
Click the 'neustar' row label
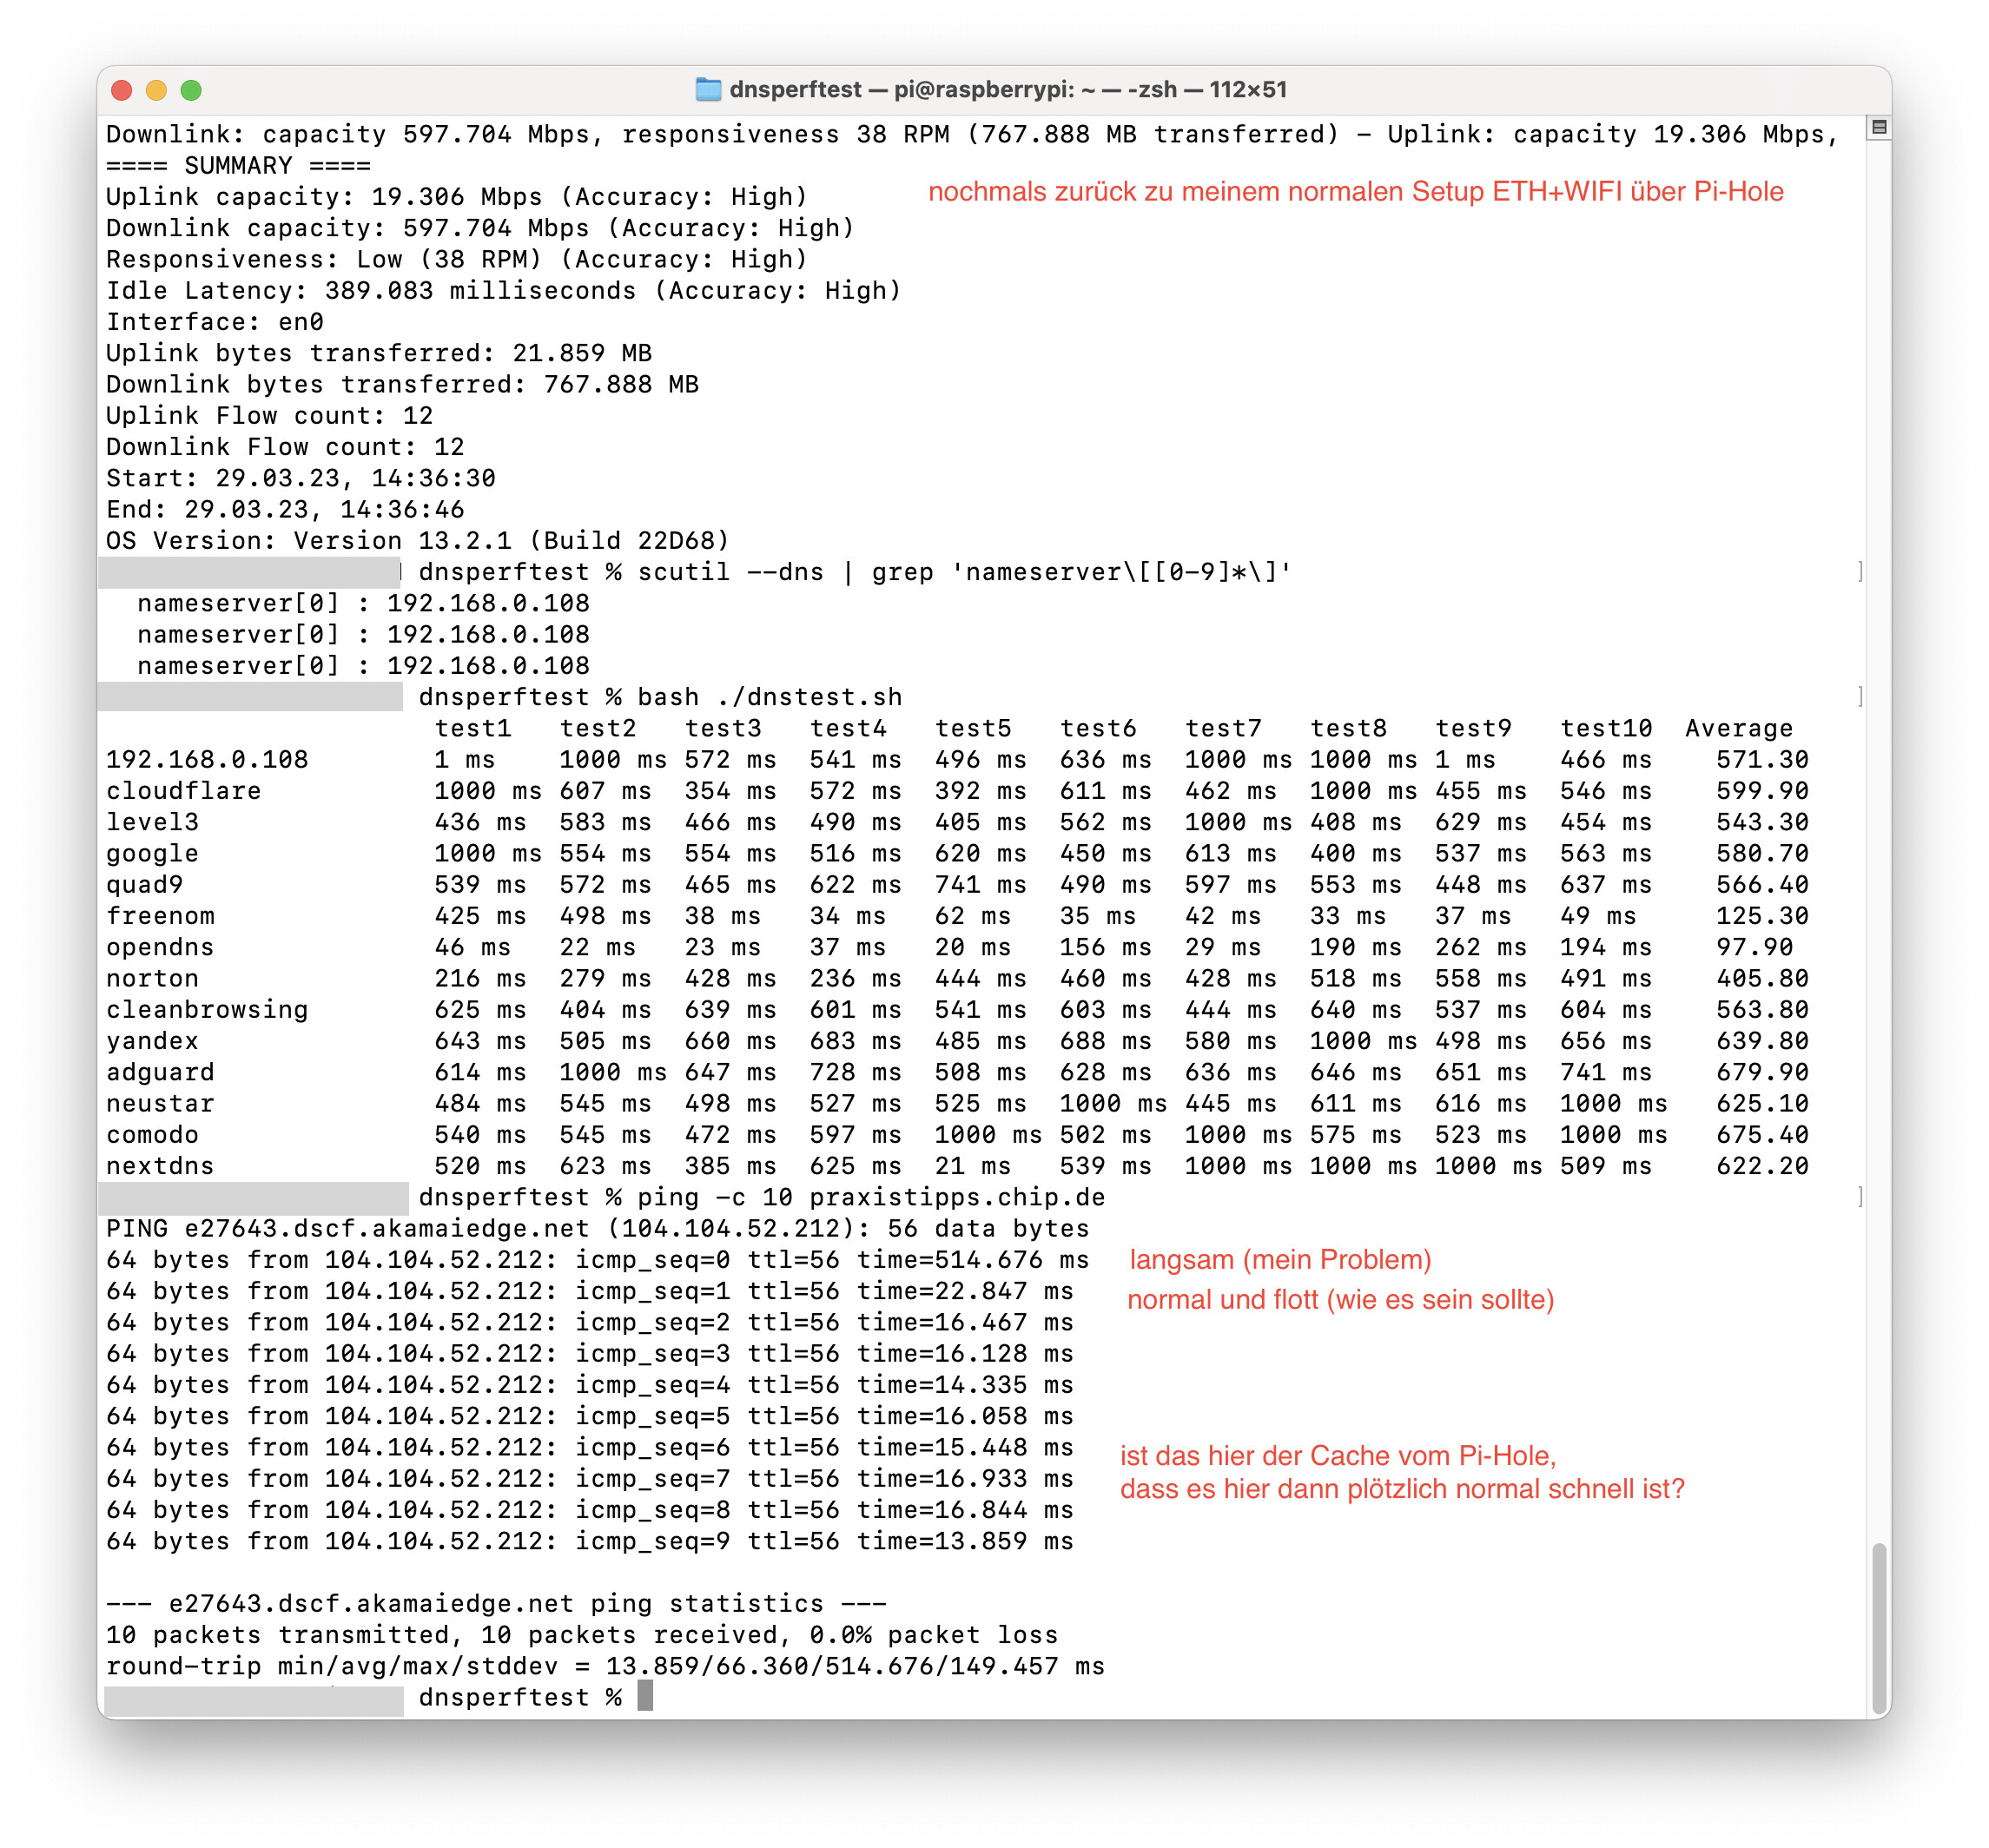[160, 1103]
